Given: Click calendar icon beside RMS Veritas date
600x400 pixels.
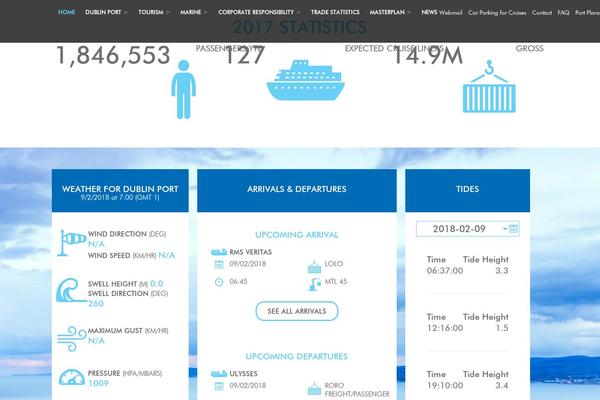Looking at the screenshot, I should [219, 264].
